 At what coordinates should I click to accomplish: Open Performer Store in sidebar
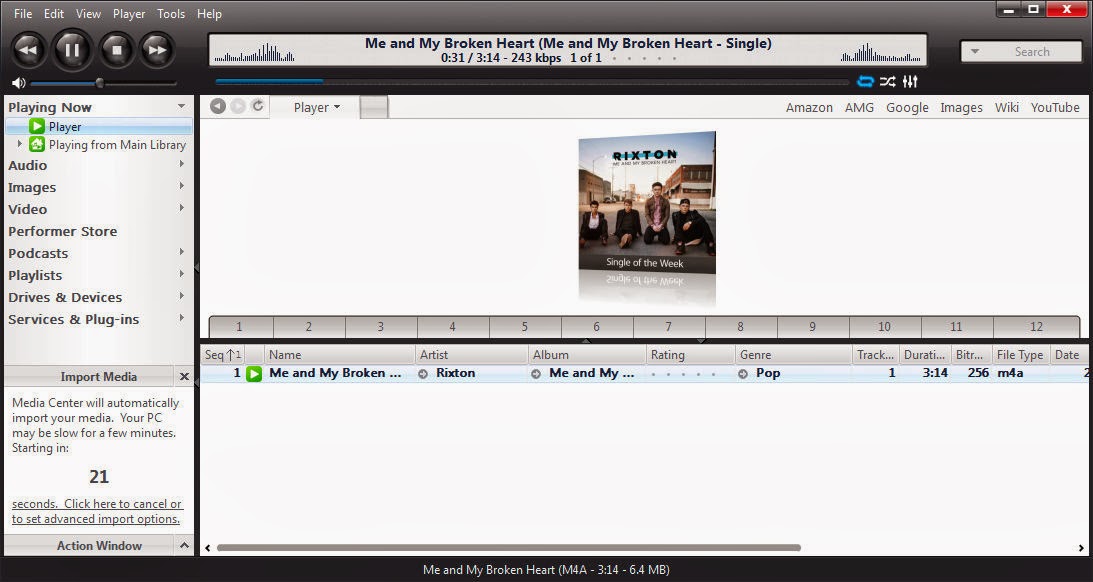pyautogui.click(x=63, y=231)
